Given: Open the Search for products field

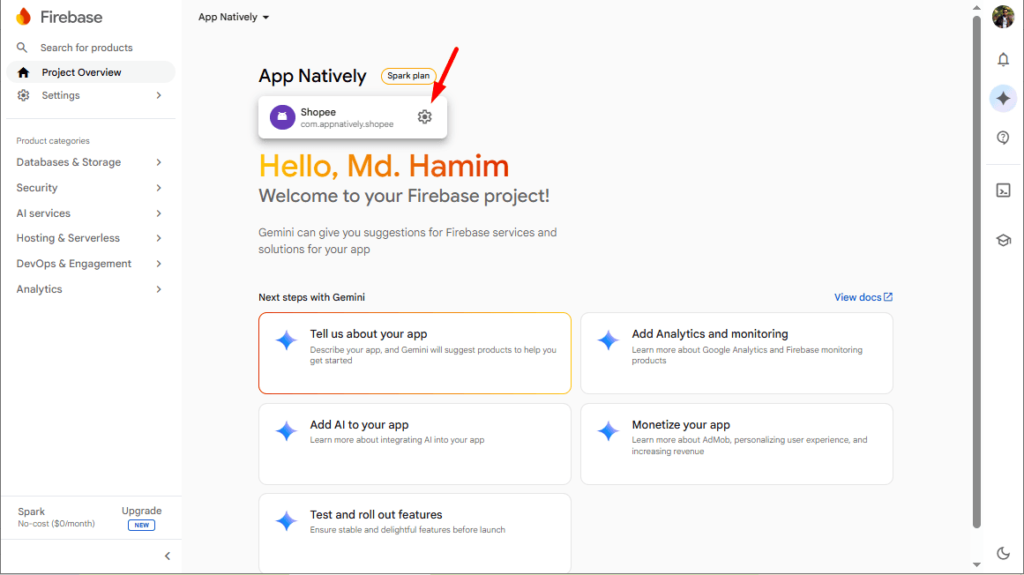Looking at the screenshot, I should click(86, 48).
